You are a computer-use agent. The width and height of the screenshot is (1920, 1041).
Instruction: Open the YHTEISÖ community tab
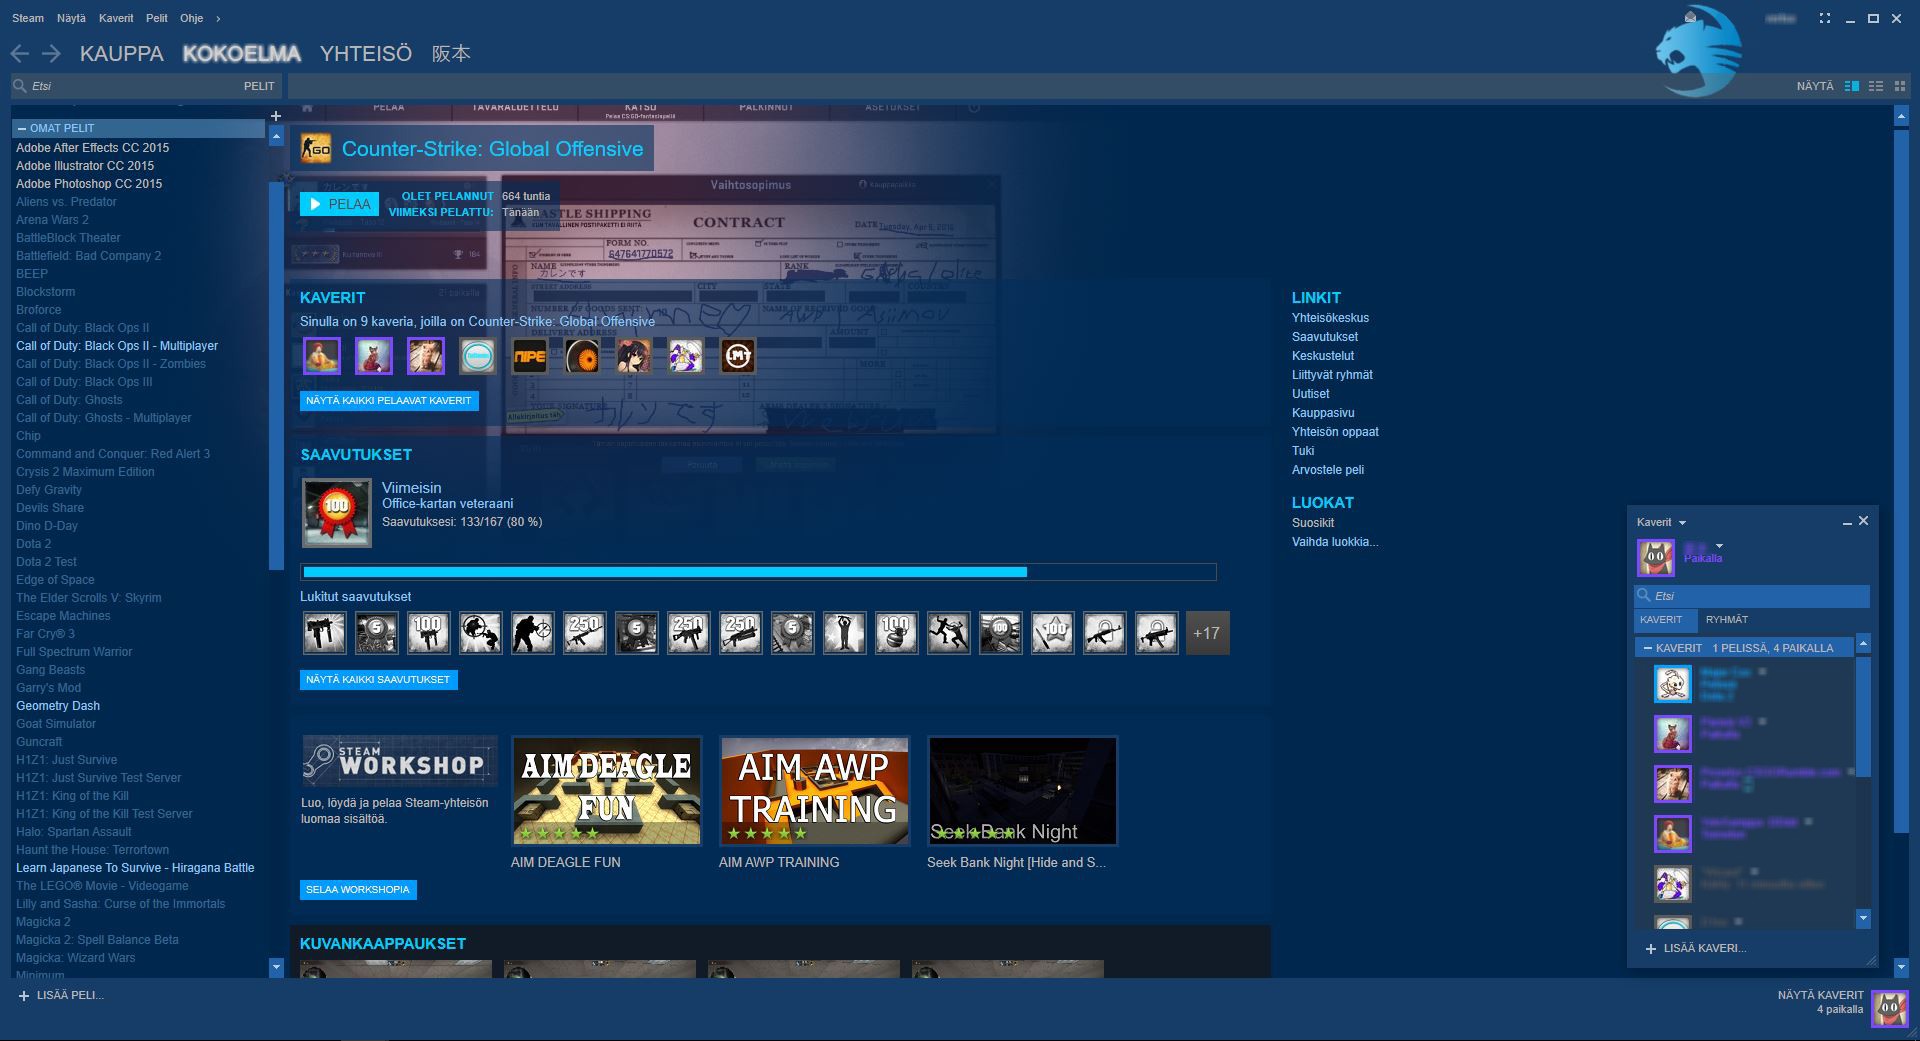coord(366,54)
